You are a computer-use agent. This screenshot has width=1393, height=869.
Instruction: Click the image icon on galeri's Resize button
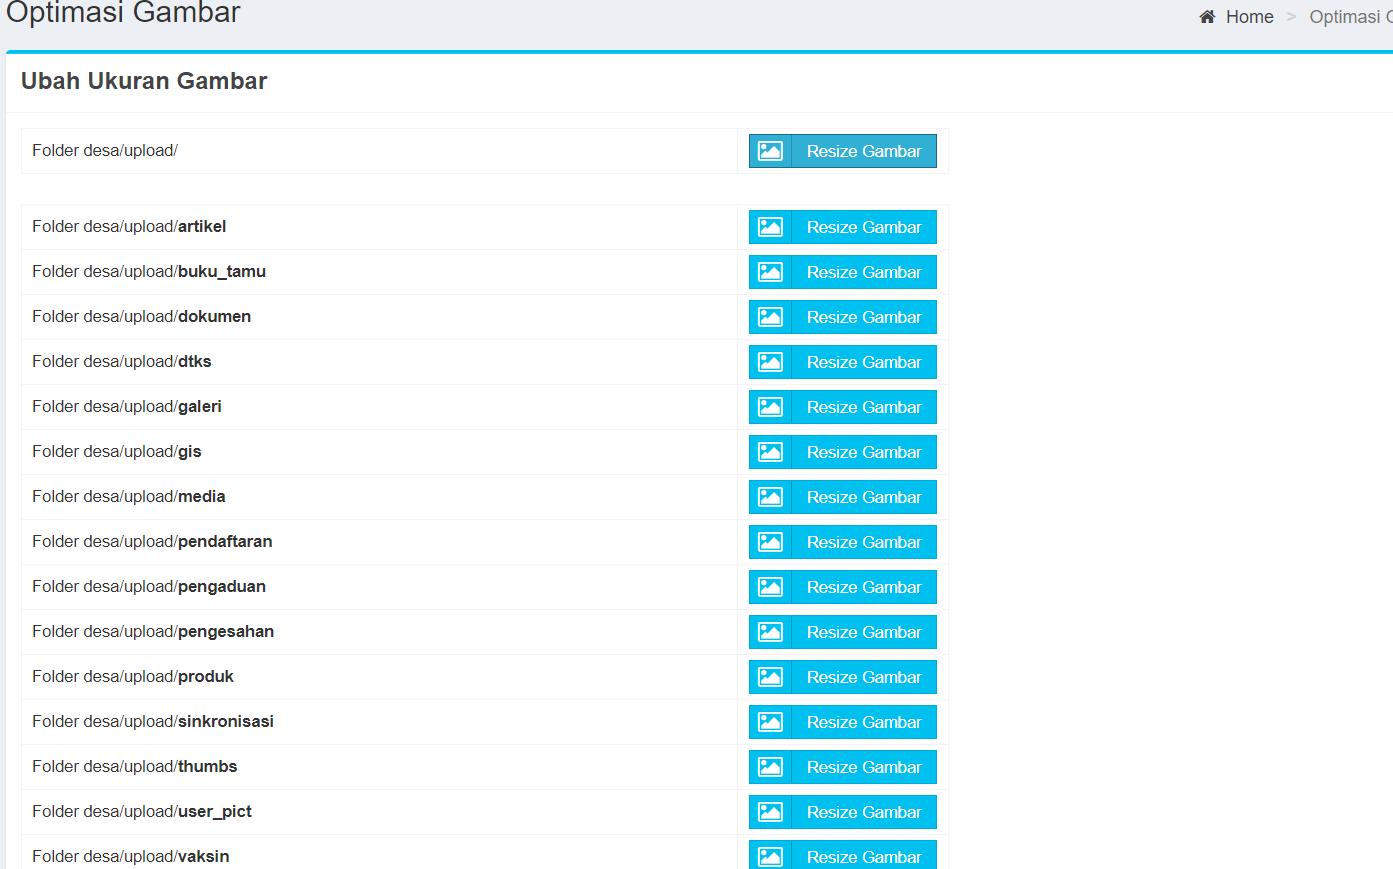[x=770, y=406]
